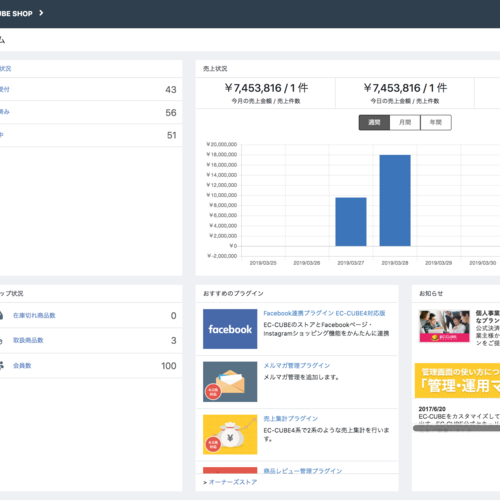Open the 在庫切れ商品数 link
The image size is (500, 500).
click(x=34, y=315)
